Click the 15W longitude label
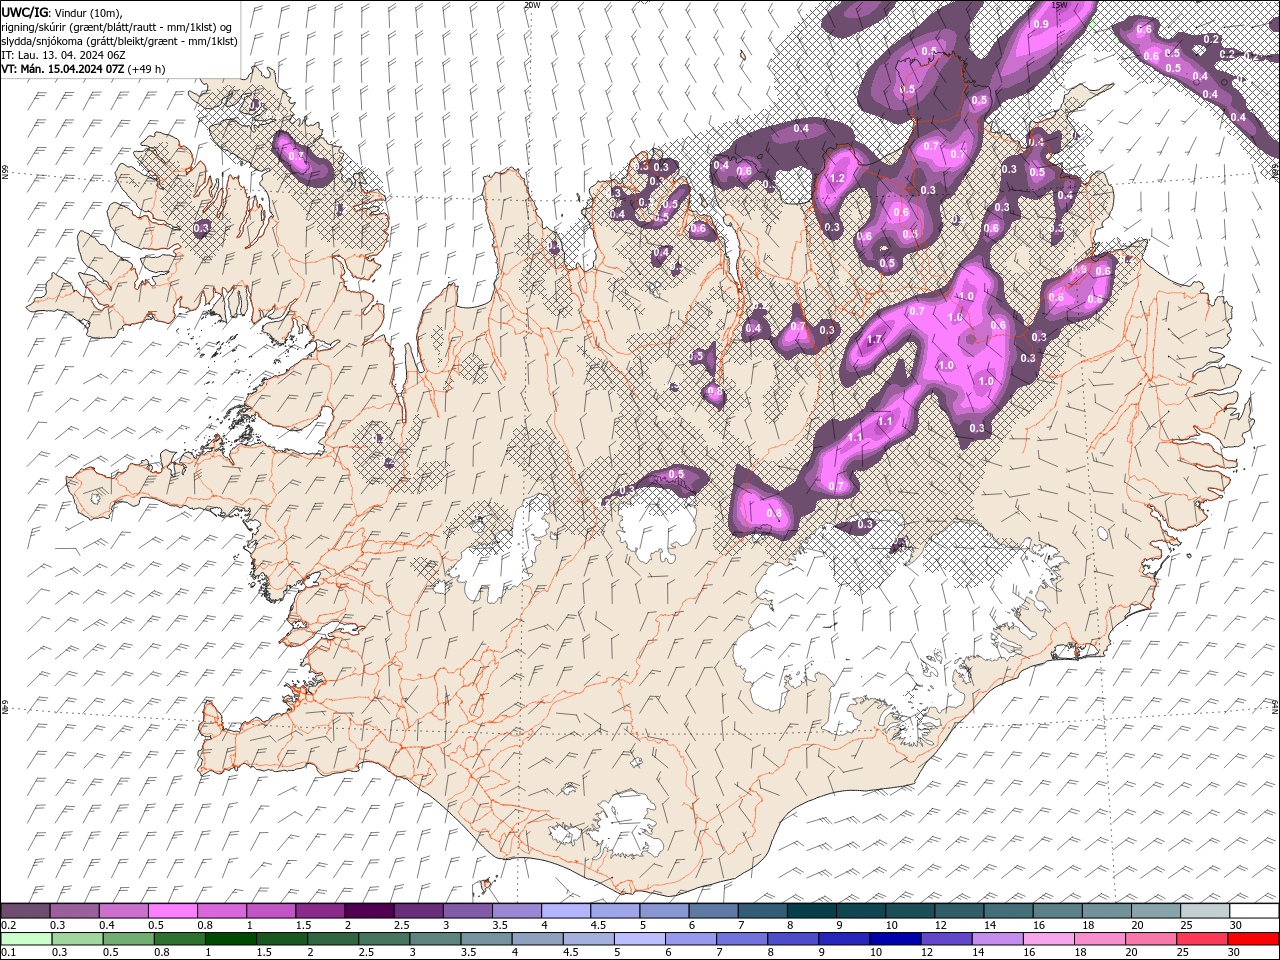This screenshot has width=1280, height=960. click(x=1059, y=5)
